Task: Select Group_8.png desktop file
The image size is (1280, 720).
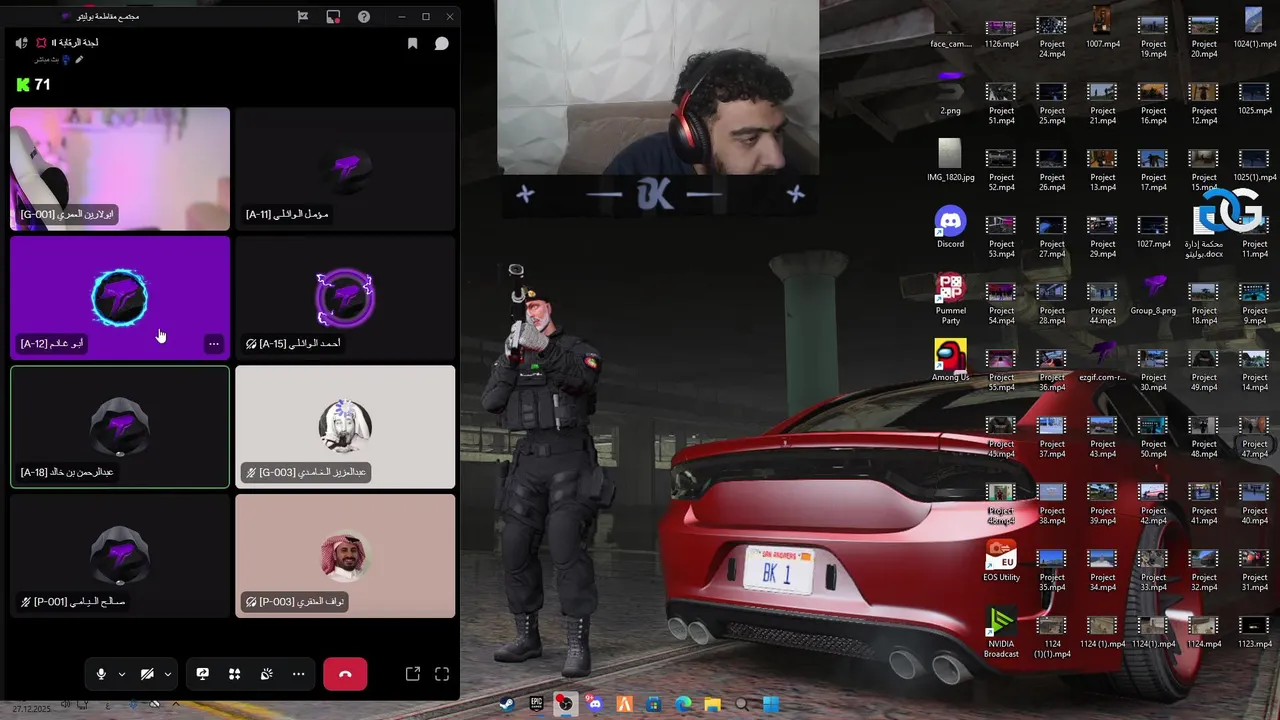Action: pyautogui.click(x=1153, y=294)
